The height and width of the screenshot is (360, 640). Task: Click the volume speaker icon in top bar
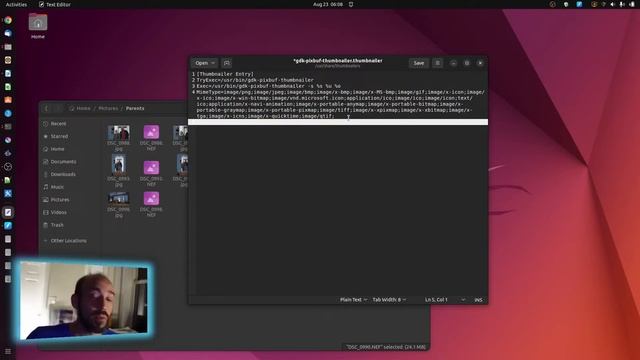click(612, 4)
